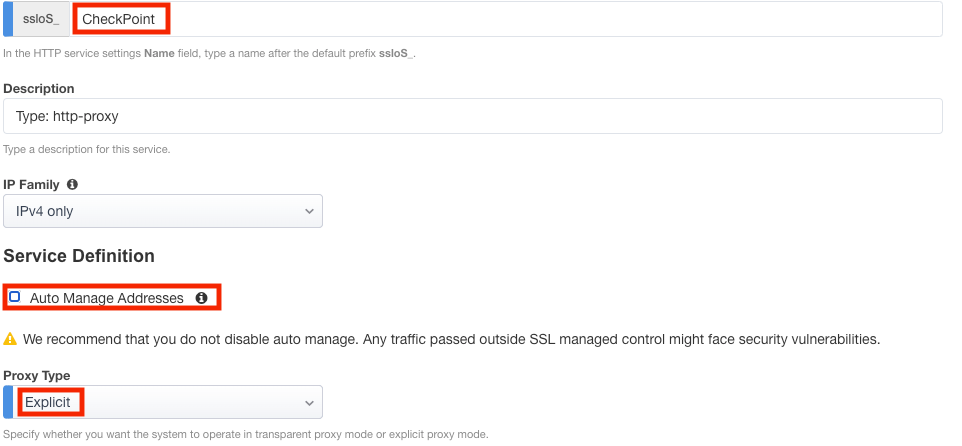Click the Service Definition heading
This screenshot has height=446, width=962.
coord(79,256)
